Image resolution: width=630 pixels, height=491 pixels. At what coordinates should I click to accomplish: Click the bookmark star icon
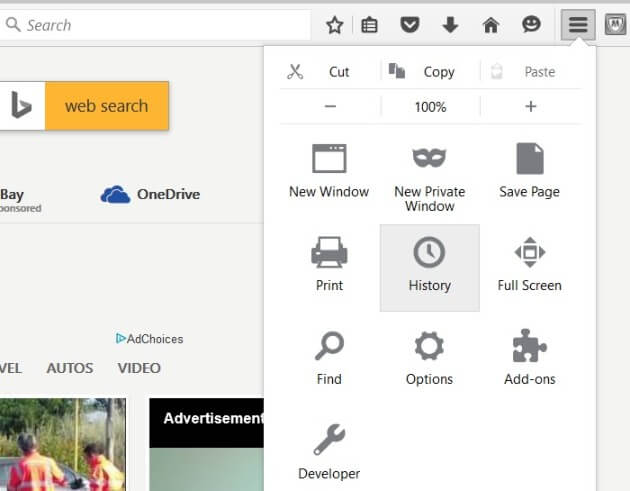[335, 25]
